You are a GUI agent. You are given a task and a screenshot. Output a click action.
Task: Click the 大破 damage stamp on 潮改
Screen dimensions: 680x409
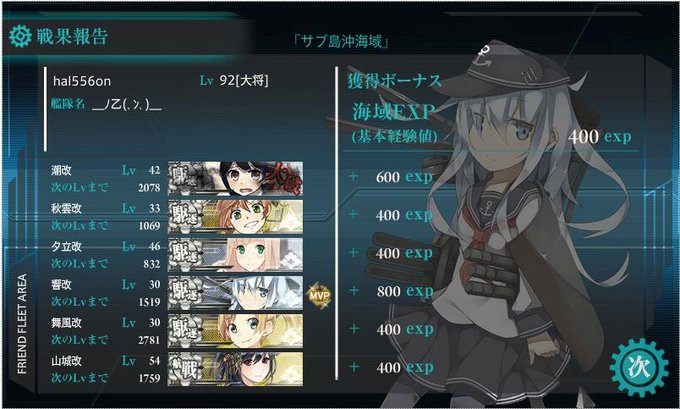283,178
